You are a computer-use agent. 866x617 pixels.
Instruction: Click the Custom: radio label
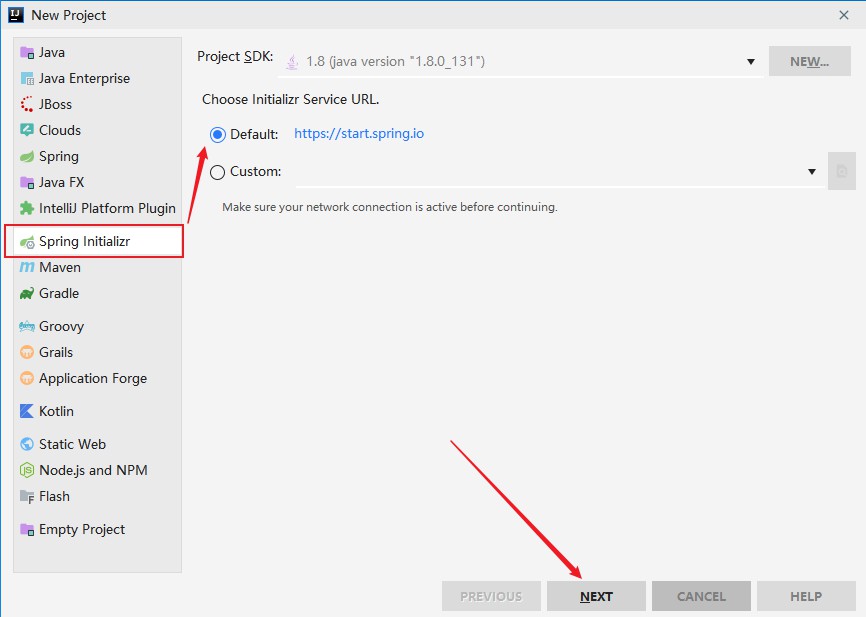pyautogui.click(x=256, y=172)
